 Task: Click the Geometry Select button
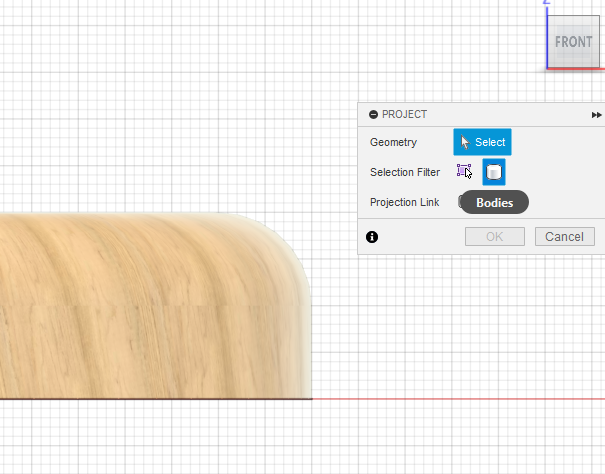(x=482, y=142)
